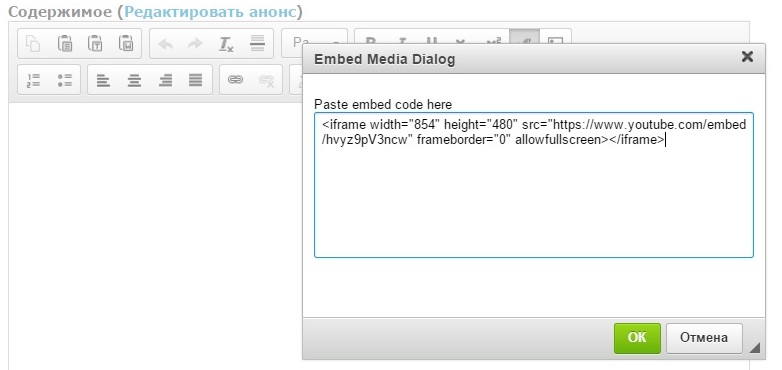Viewport: 782px width, 370px height.
Task: Click the Redo arrow icon
Action: tap(196, 44)
